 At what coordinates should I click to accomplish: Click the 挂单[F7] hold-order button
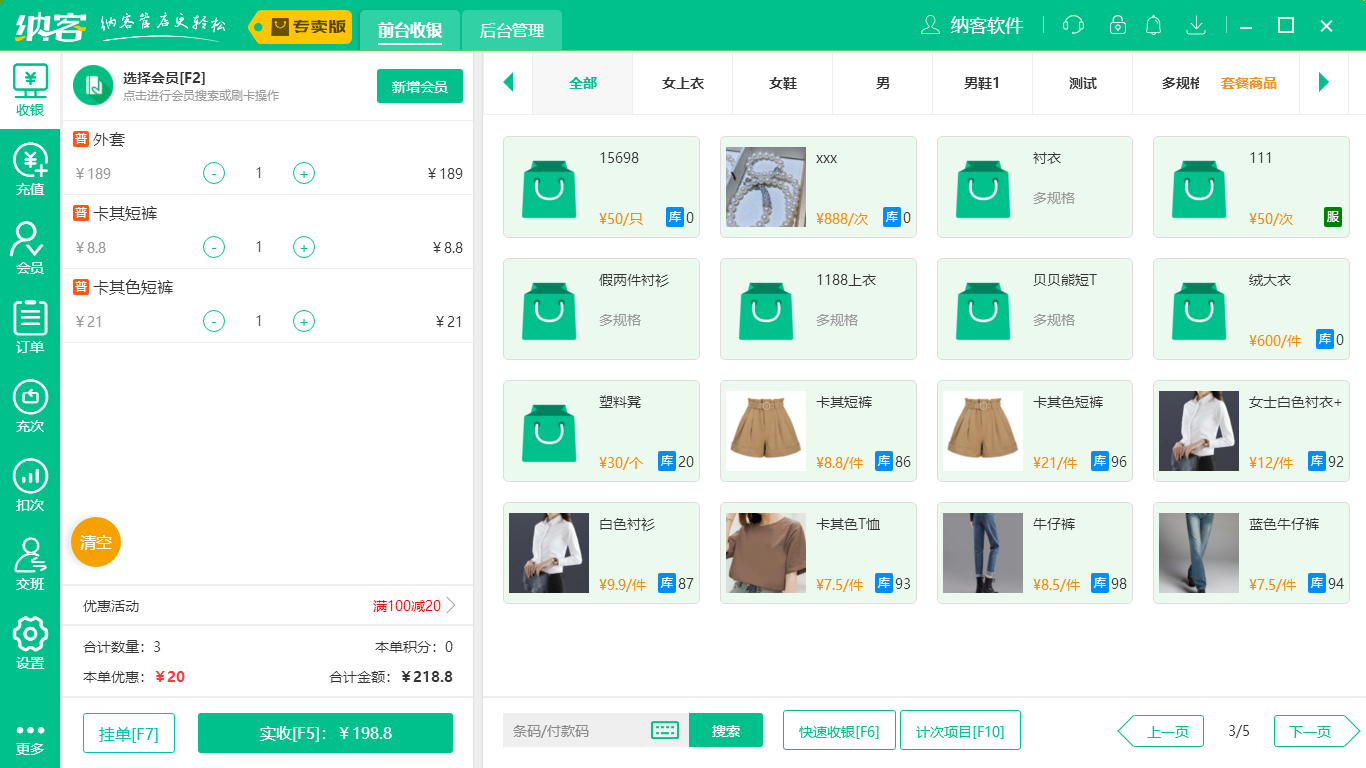click(x=128, y=733)
